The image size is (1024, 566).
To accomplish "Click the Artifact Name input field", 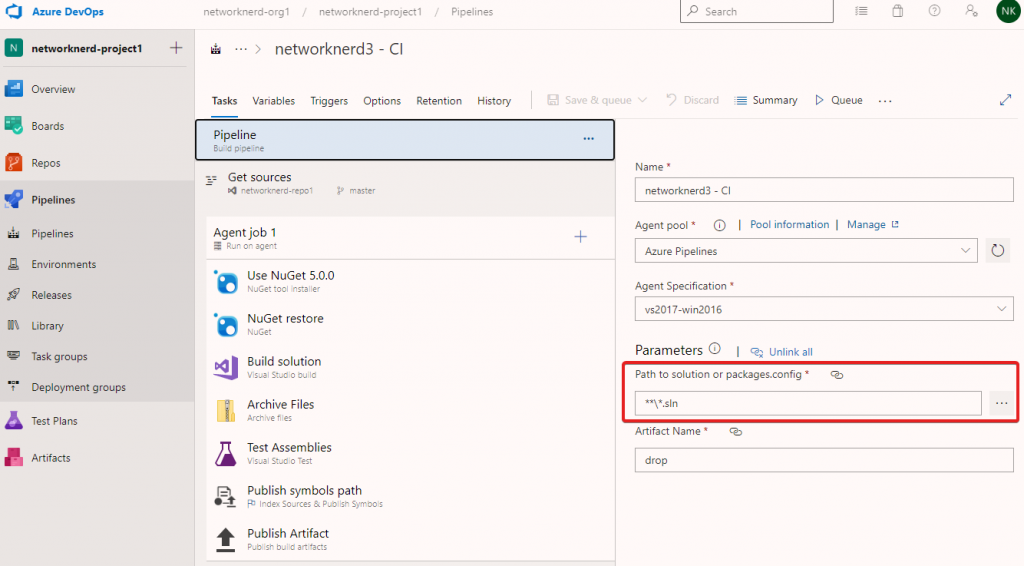I will point(824,460).
